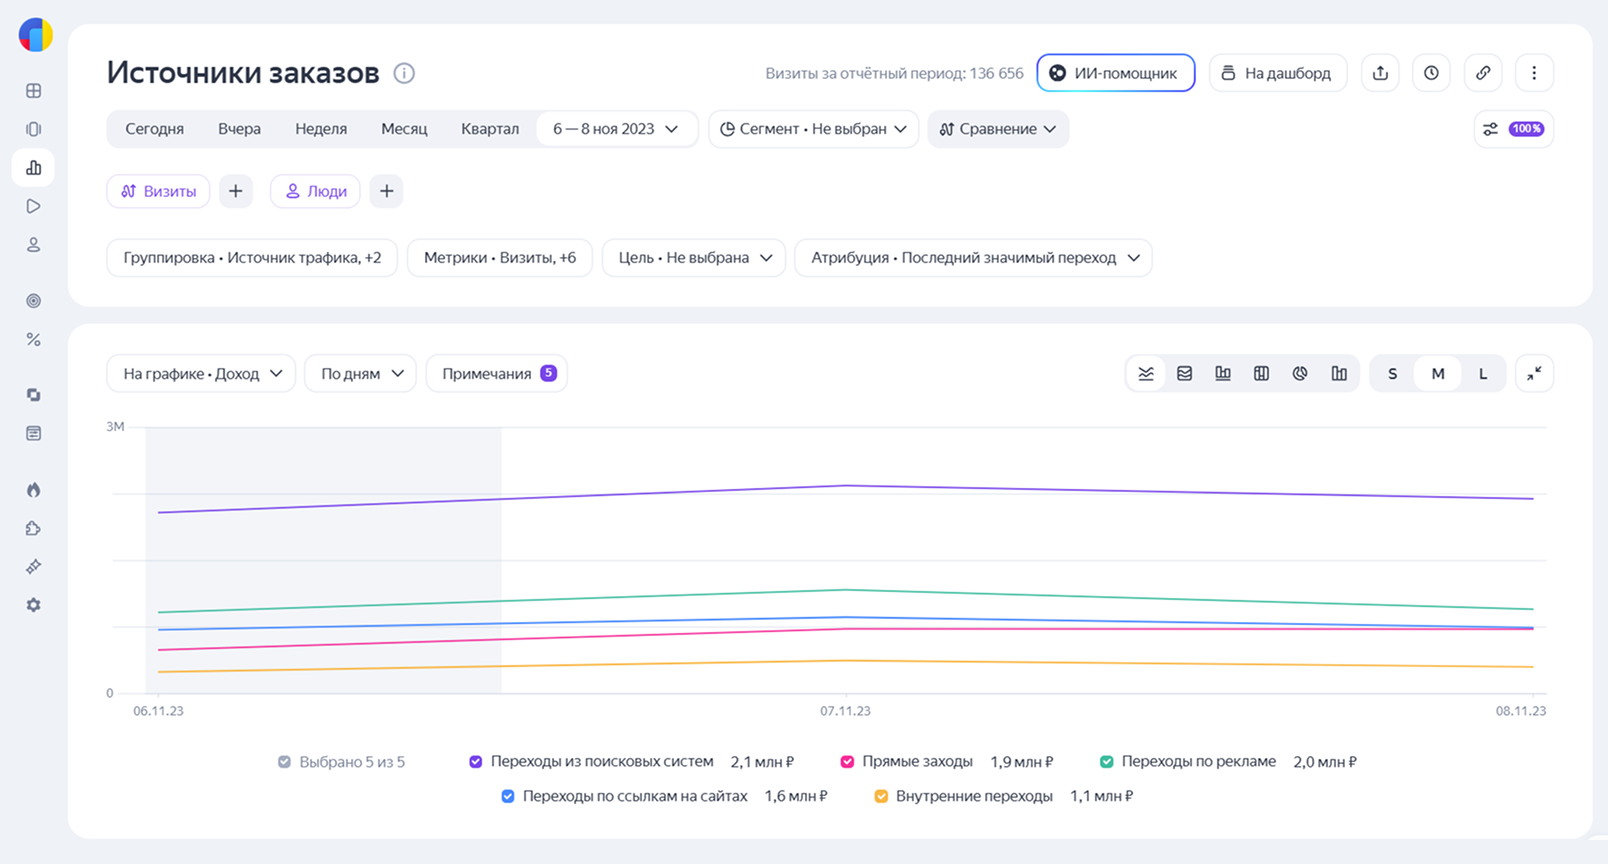Screen dimensions: 1608x864
Task: Select the Неделя period tab
Action: click(x=321, y=129)
